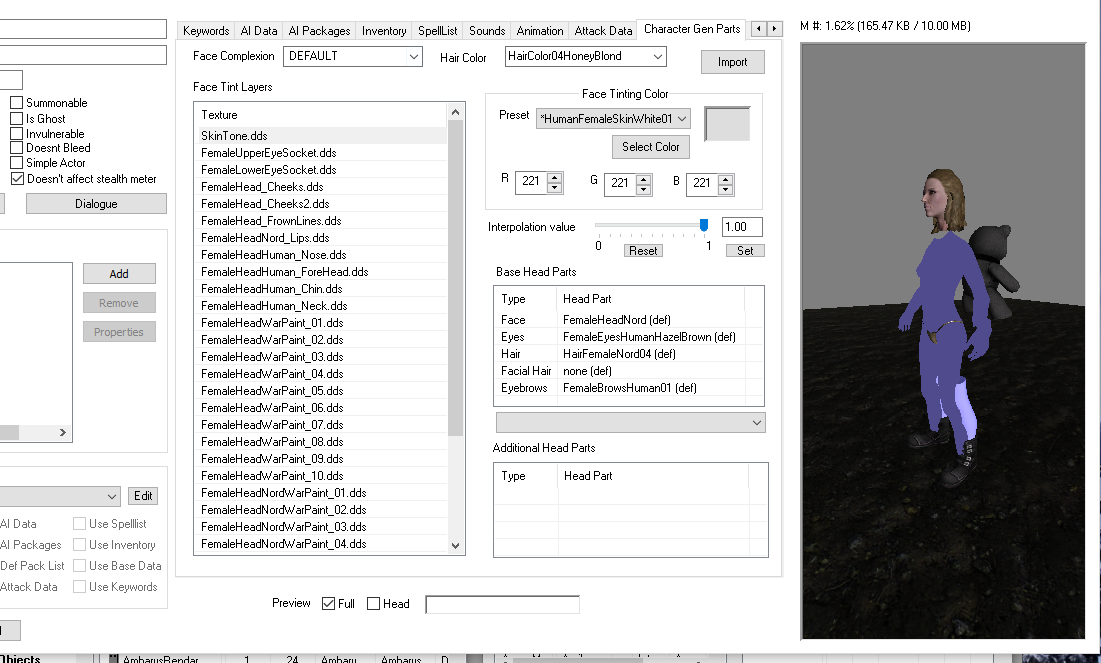Screen dimensions: 1101x663
Task: Select FemaleHeadNord_Lips.dds texture row
Action: pyautogui.click(x=322, y=237)
